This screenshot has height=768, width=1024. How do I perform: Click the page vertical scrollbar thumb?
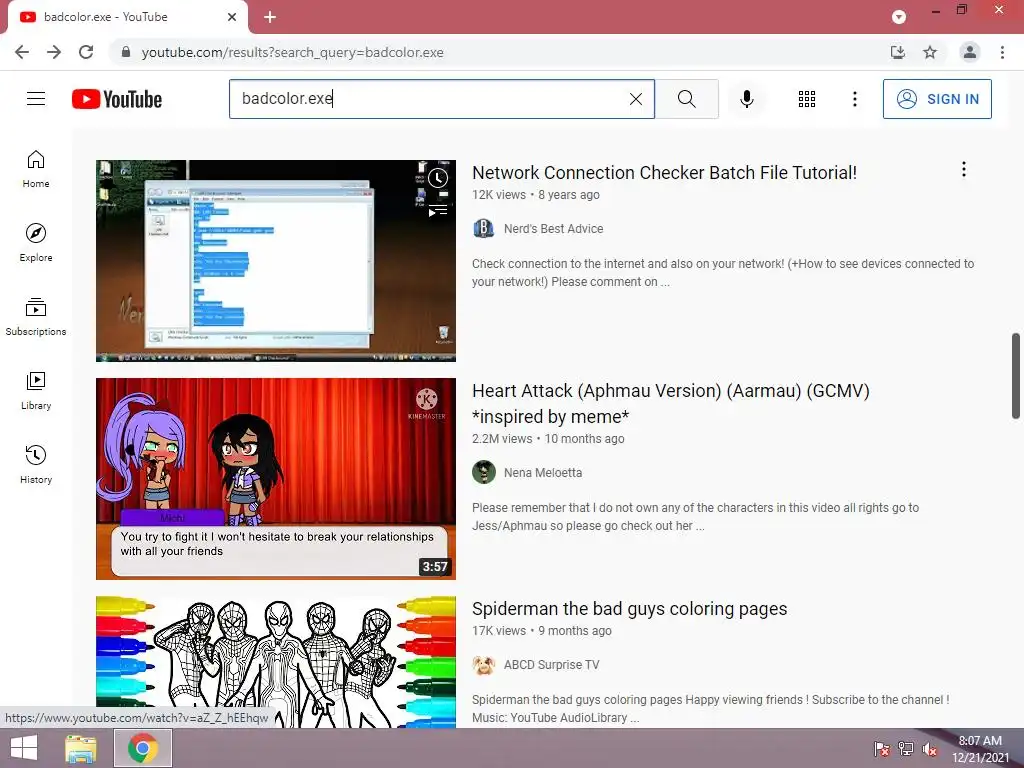[1016, 376]
